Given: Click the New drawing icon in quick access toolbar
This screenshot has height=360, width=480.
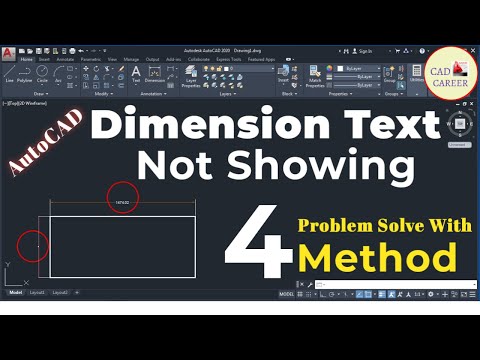Looking at the screenshot, I should click(22, 51).
